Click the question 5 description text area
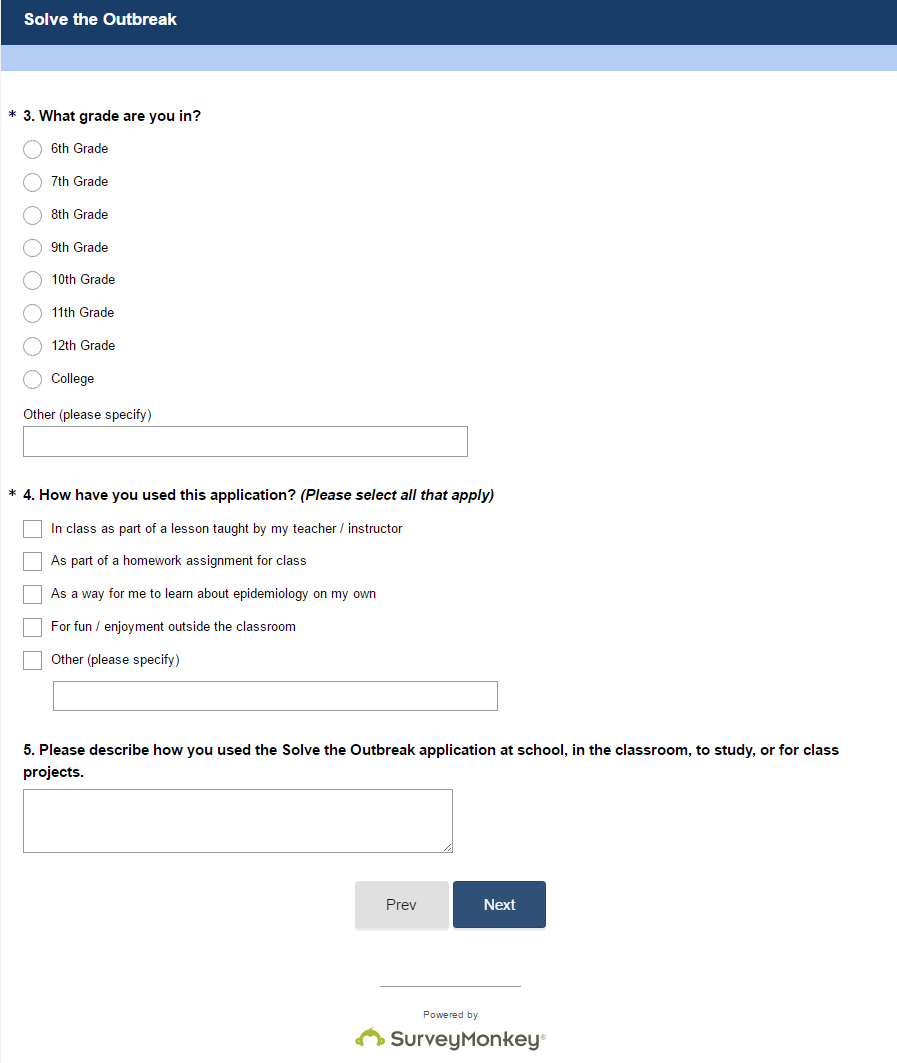Viewport: 897px width, 1063px height. tap(238, 821)
